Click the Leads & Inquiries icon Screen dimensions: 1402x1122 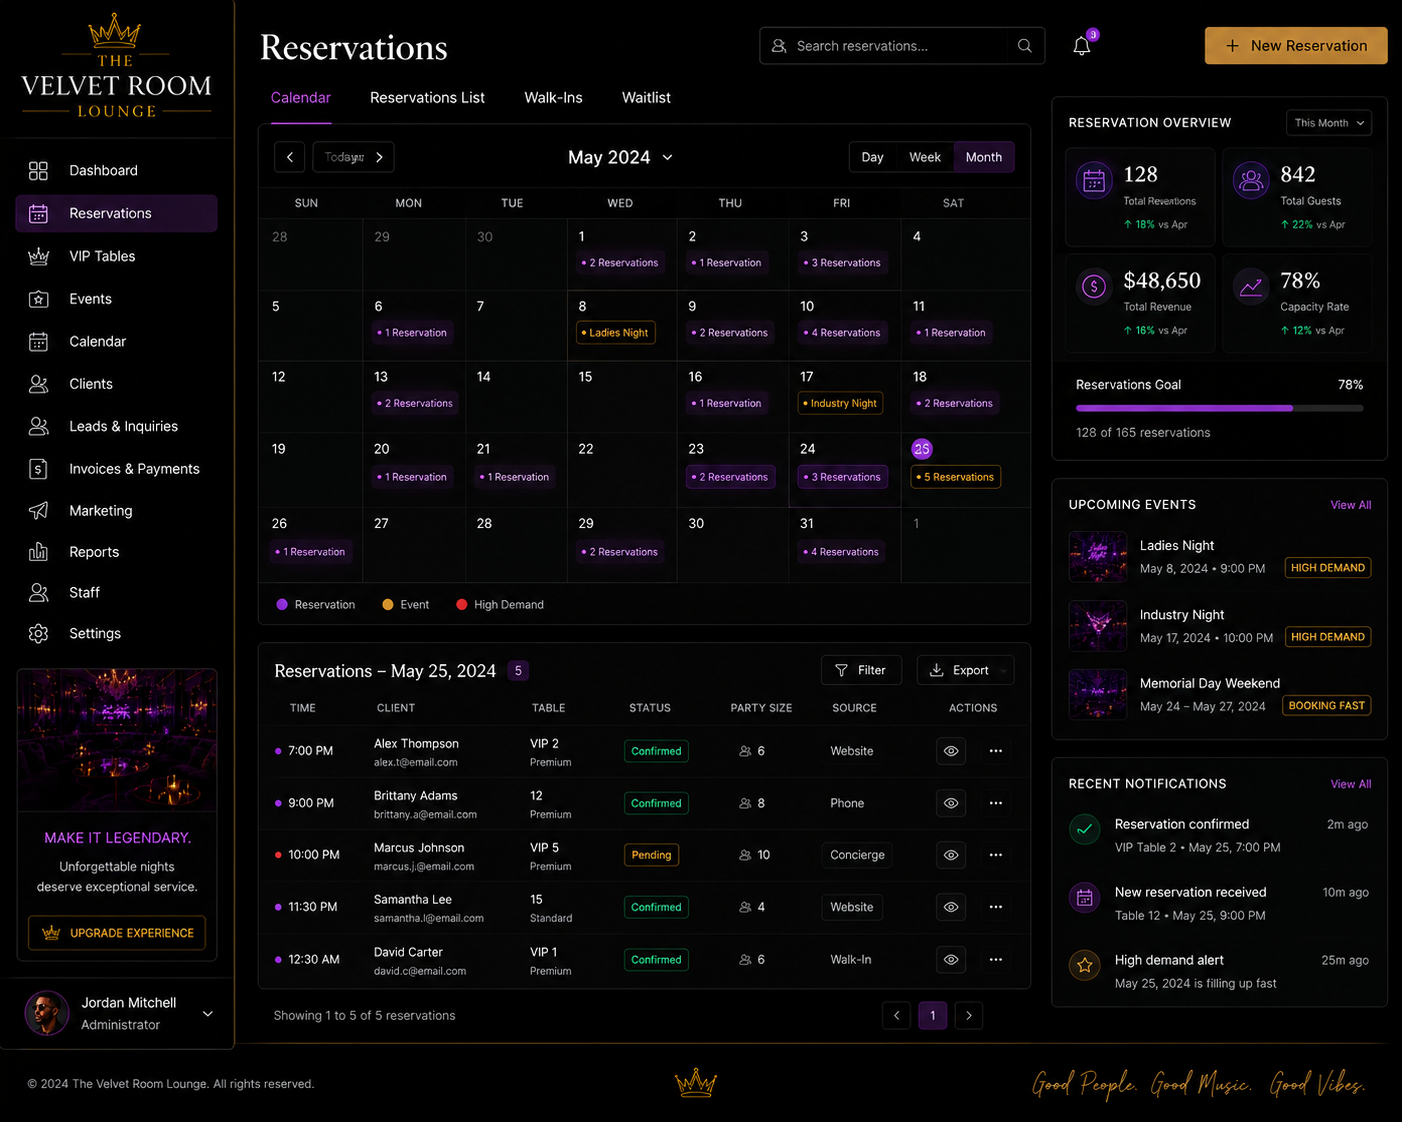38,426
